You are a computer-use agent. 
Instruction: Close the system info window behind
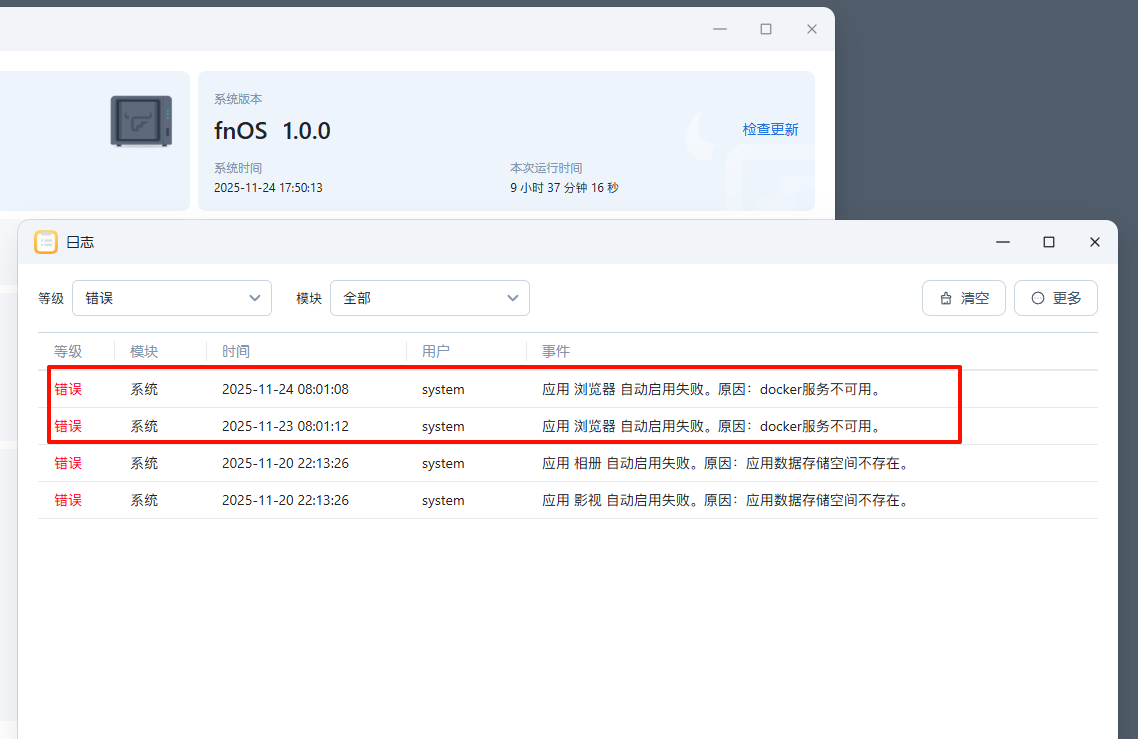[x=812, y=29]
